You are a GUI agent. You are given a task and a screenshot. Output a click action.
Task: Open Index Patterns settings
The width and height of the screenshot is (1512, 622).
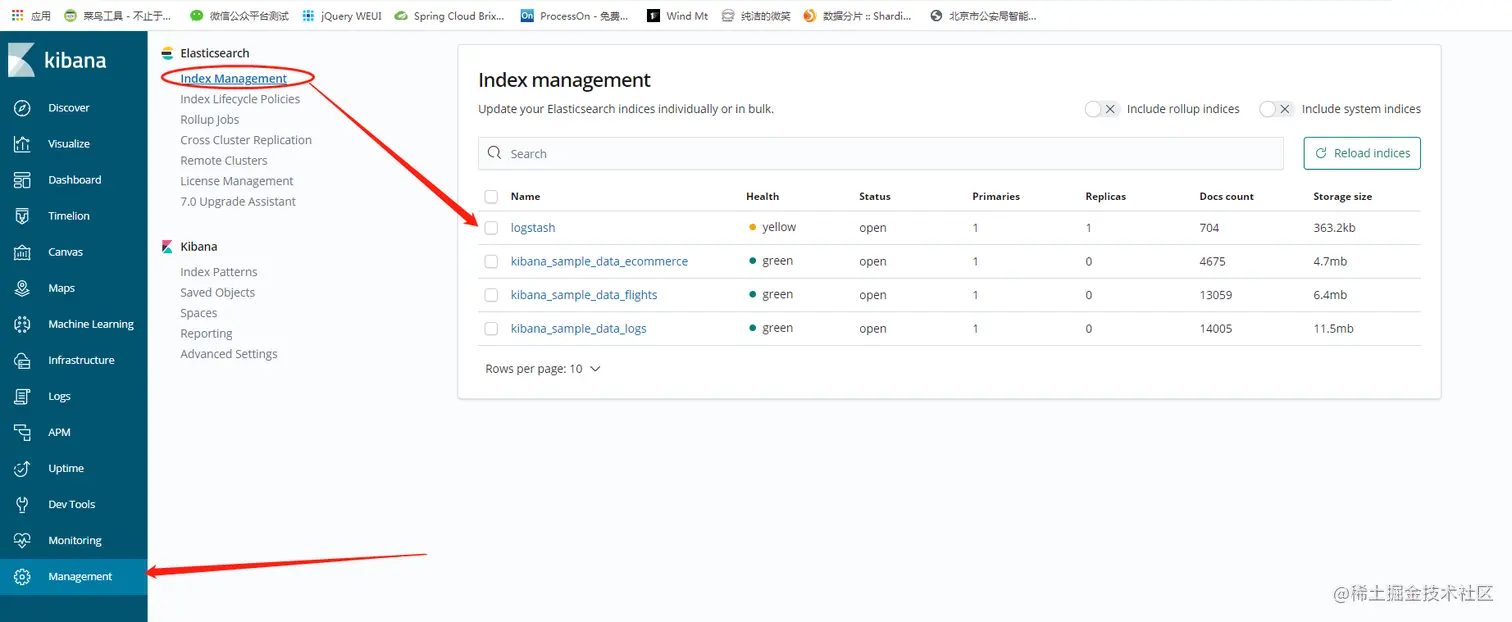[x=219, y=272]
